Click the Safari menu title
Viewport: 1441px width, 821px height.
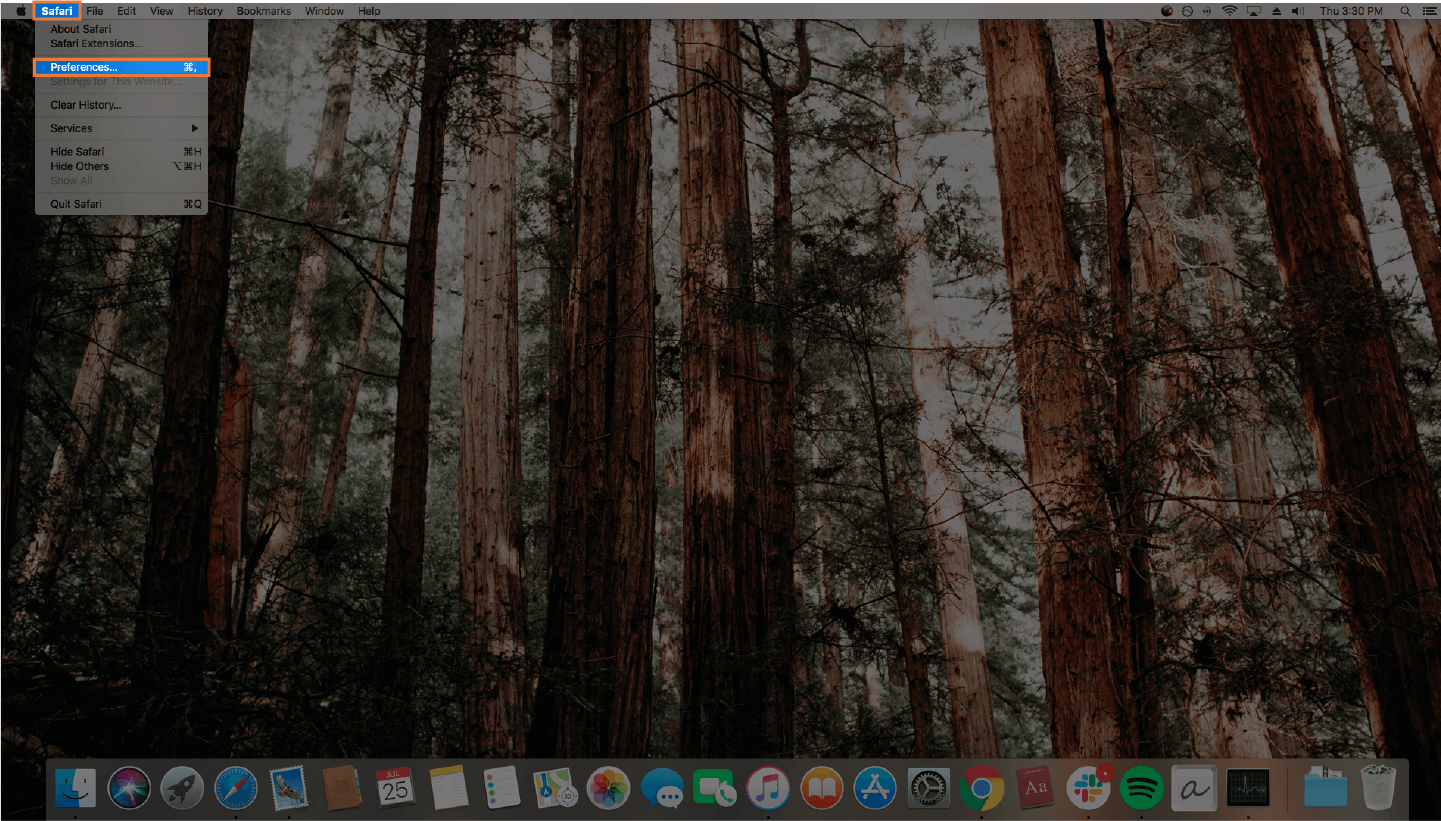pyautogui.click(x=57, y=11)
